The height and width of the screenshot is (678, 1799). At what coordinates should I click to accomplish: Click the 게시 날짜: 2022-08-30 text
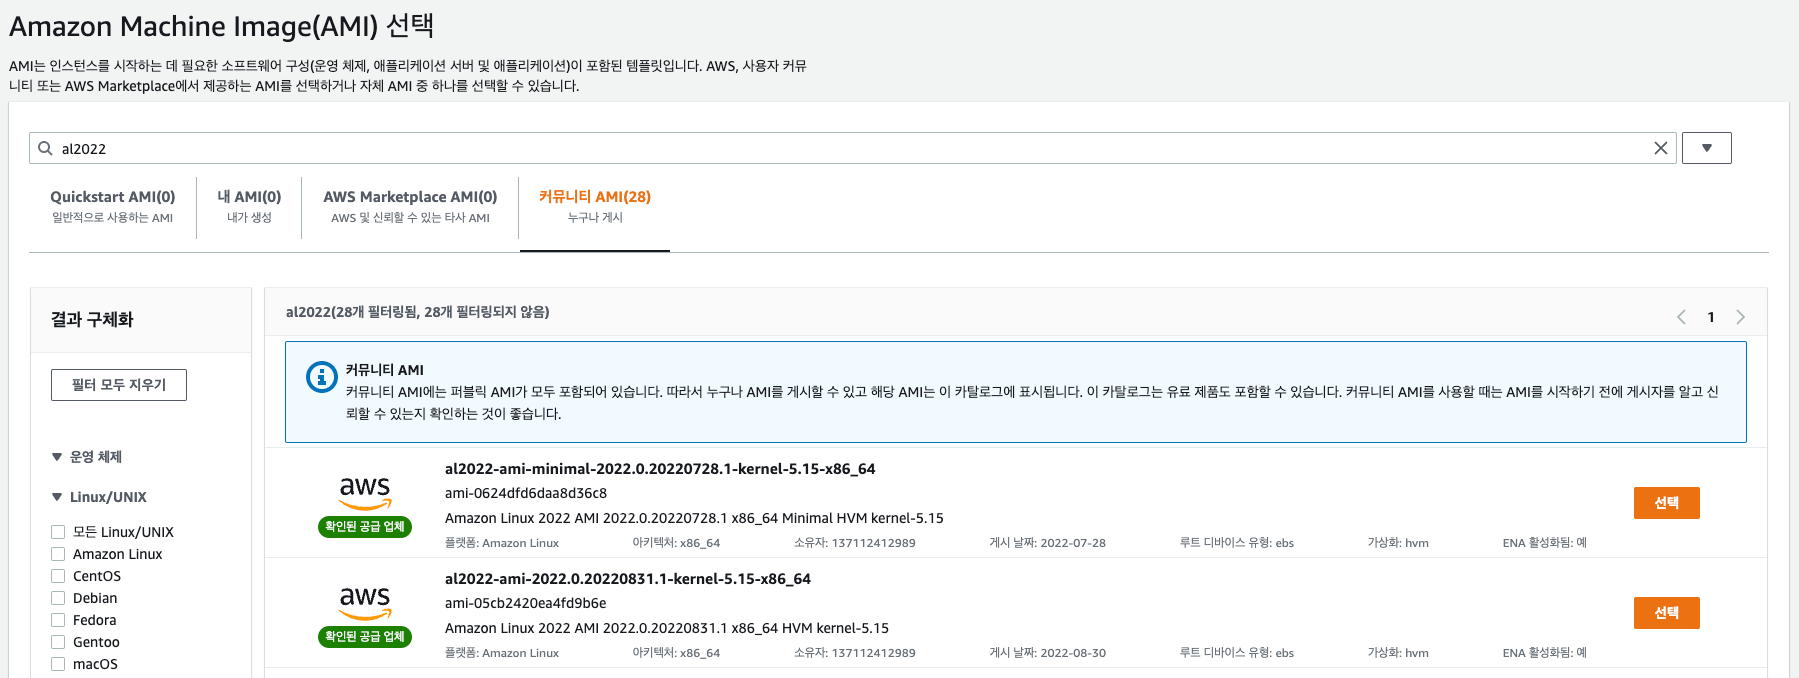(x=1047, y=653)
